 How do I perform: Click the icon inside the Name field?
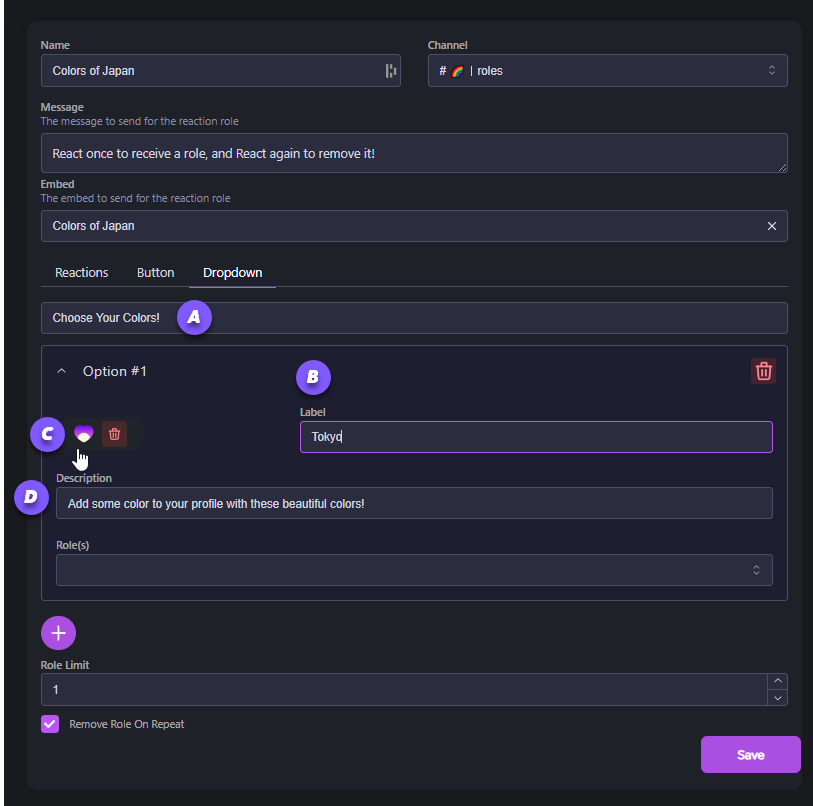tap(390, 71)
